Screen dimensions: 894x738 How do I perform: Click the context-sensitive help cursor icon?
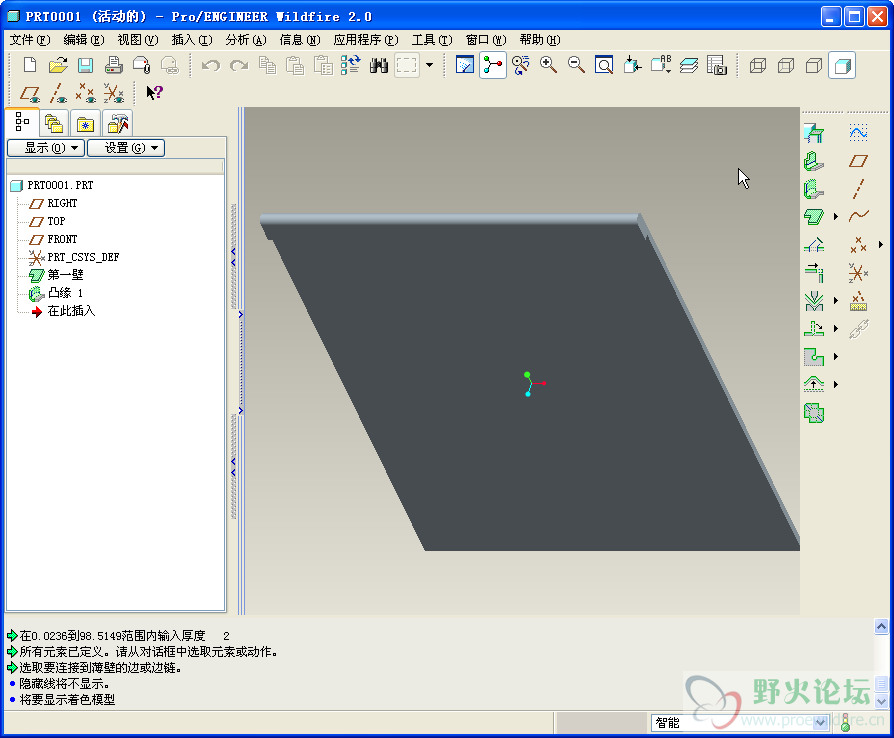coord(154,93)
